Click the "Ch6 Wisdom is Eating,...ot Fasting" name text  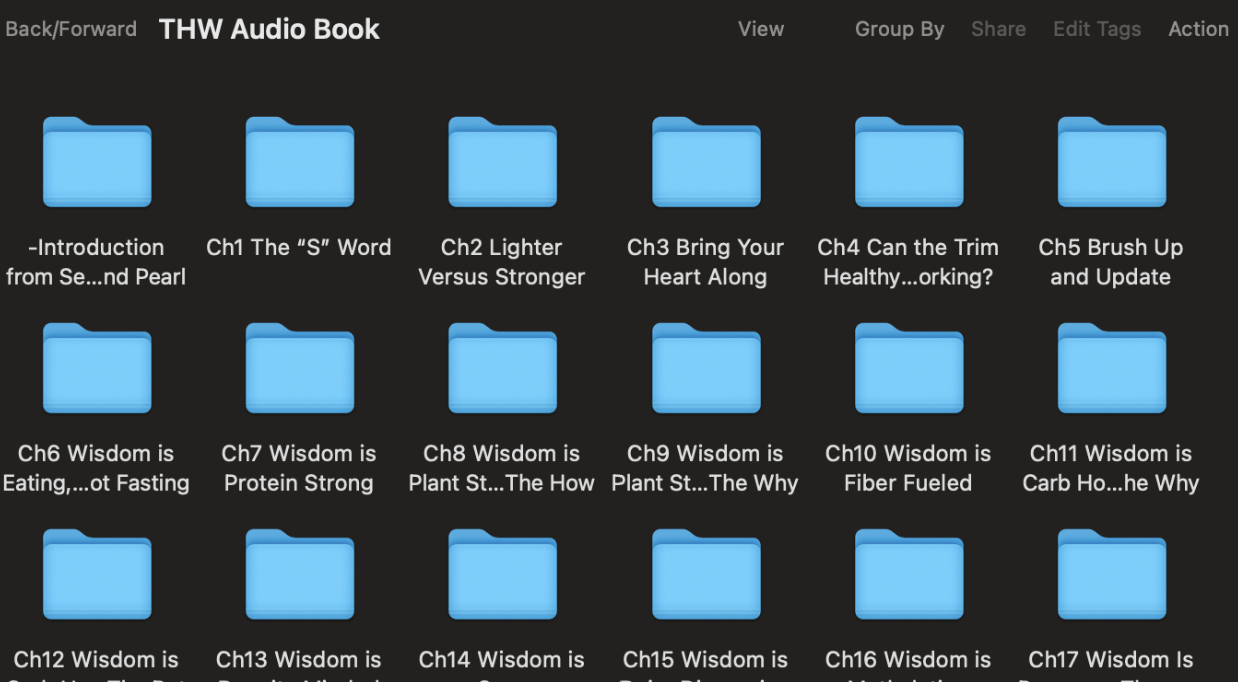pyautogui.click(x=96, y=468)
